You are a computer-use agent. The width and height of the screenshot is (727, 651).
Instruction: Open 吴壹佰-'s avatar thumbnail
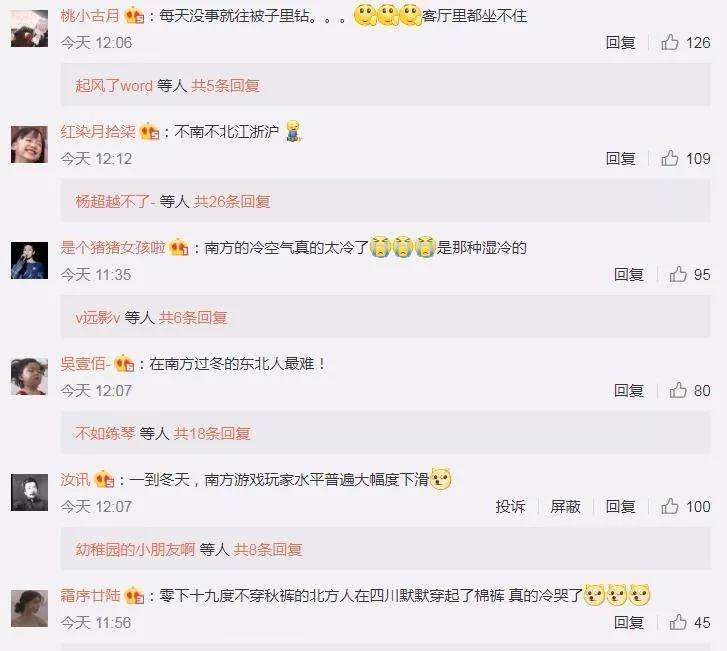click(29, 376)
